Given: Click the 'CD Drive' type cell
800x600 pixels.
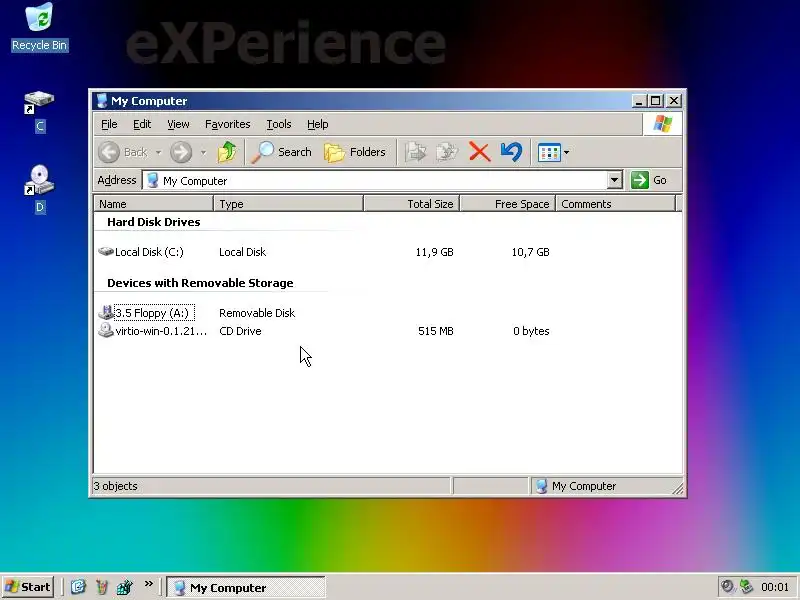Looking at the screenshot, I should (240, 331).
